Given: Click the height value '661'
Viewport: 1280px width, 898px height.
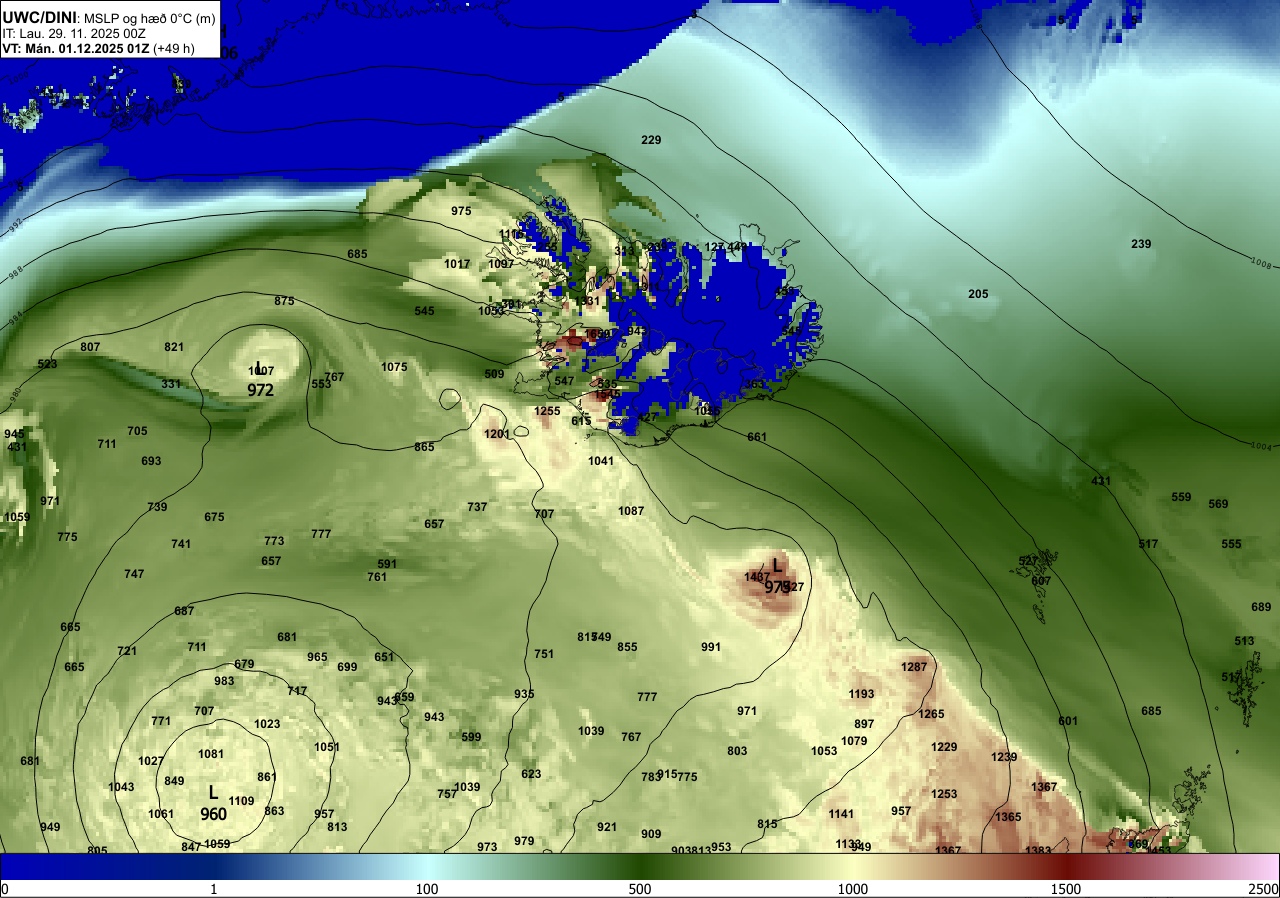Looking at the screenshot, I should (x=757, y=437).
